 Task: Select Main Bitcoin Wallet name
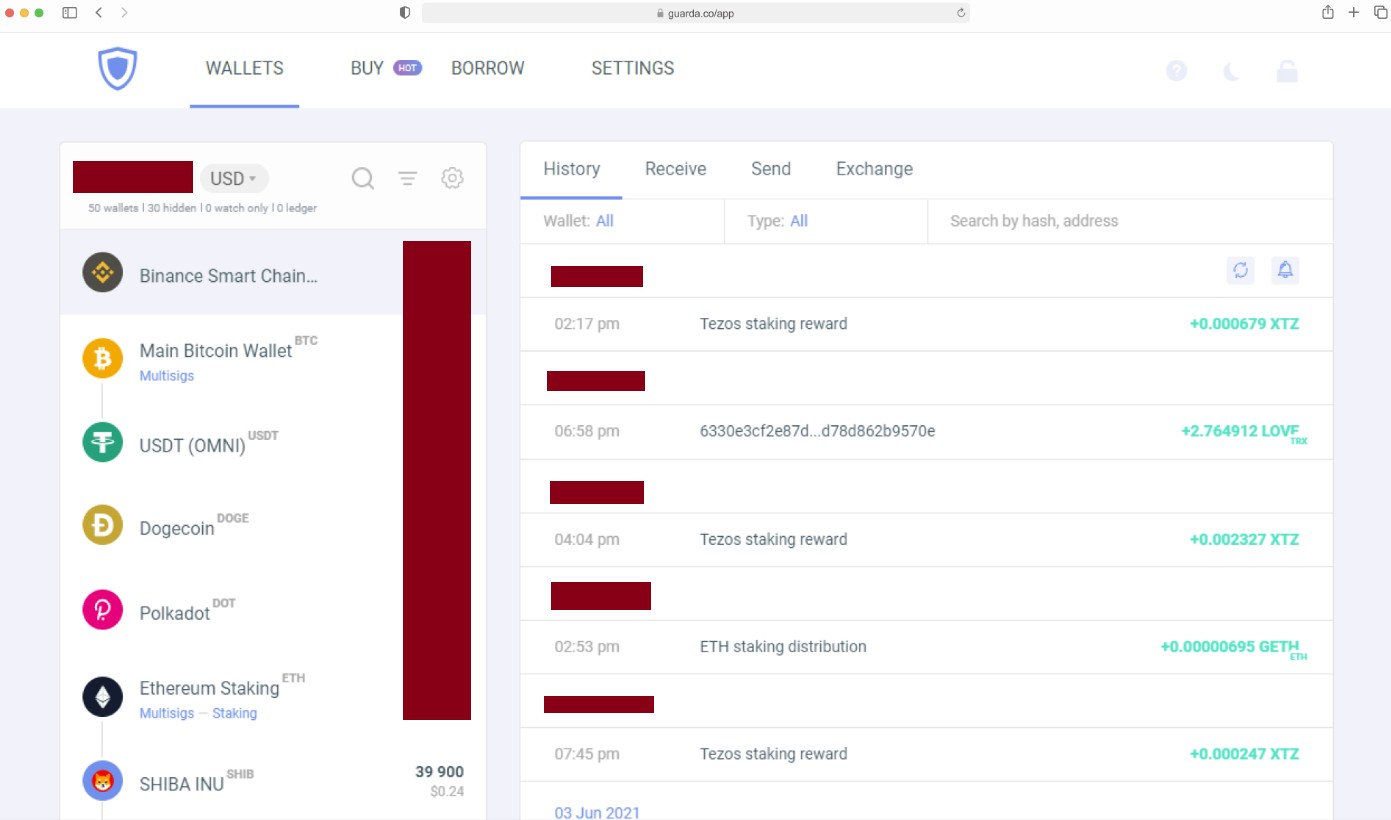point(216,351)
